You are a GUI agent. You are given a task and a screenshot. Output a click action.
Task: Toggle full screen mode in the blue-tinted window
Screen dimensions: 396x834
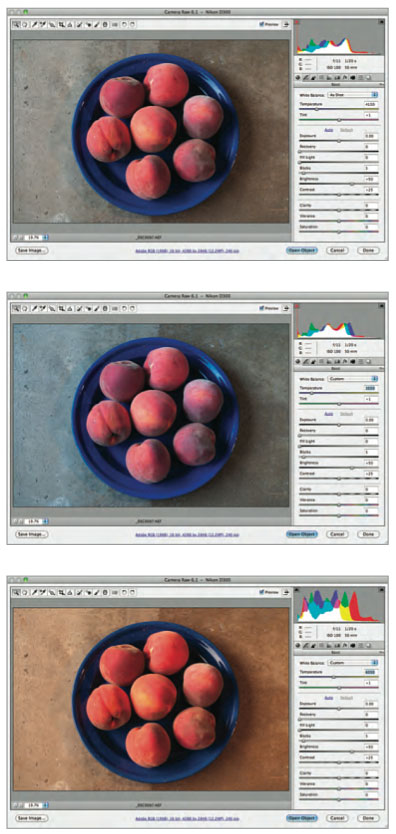pos(286,308)
